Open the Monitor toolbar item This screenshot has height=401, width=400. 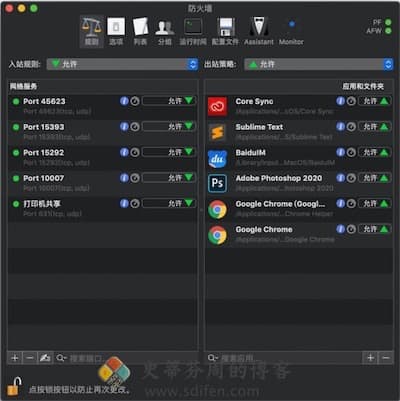(x=291, y=31)
